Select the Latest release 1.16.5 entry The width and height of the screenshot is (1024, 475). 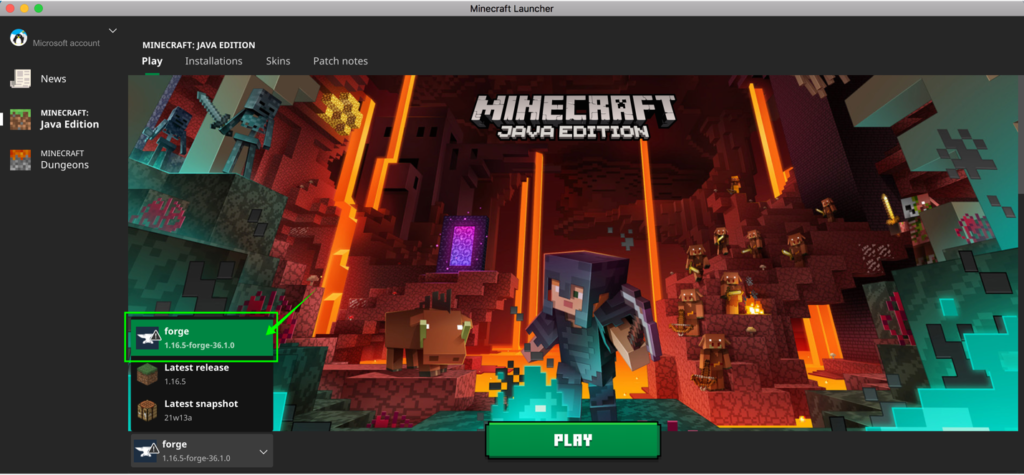[200, 374]
